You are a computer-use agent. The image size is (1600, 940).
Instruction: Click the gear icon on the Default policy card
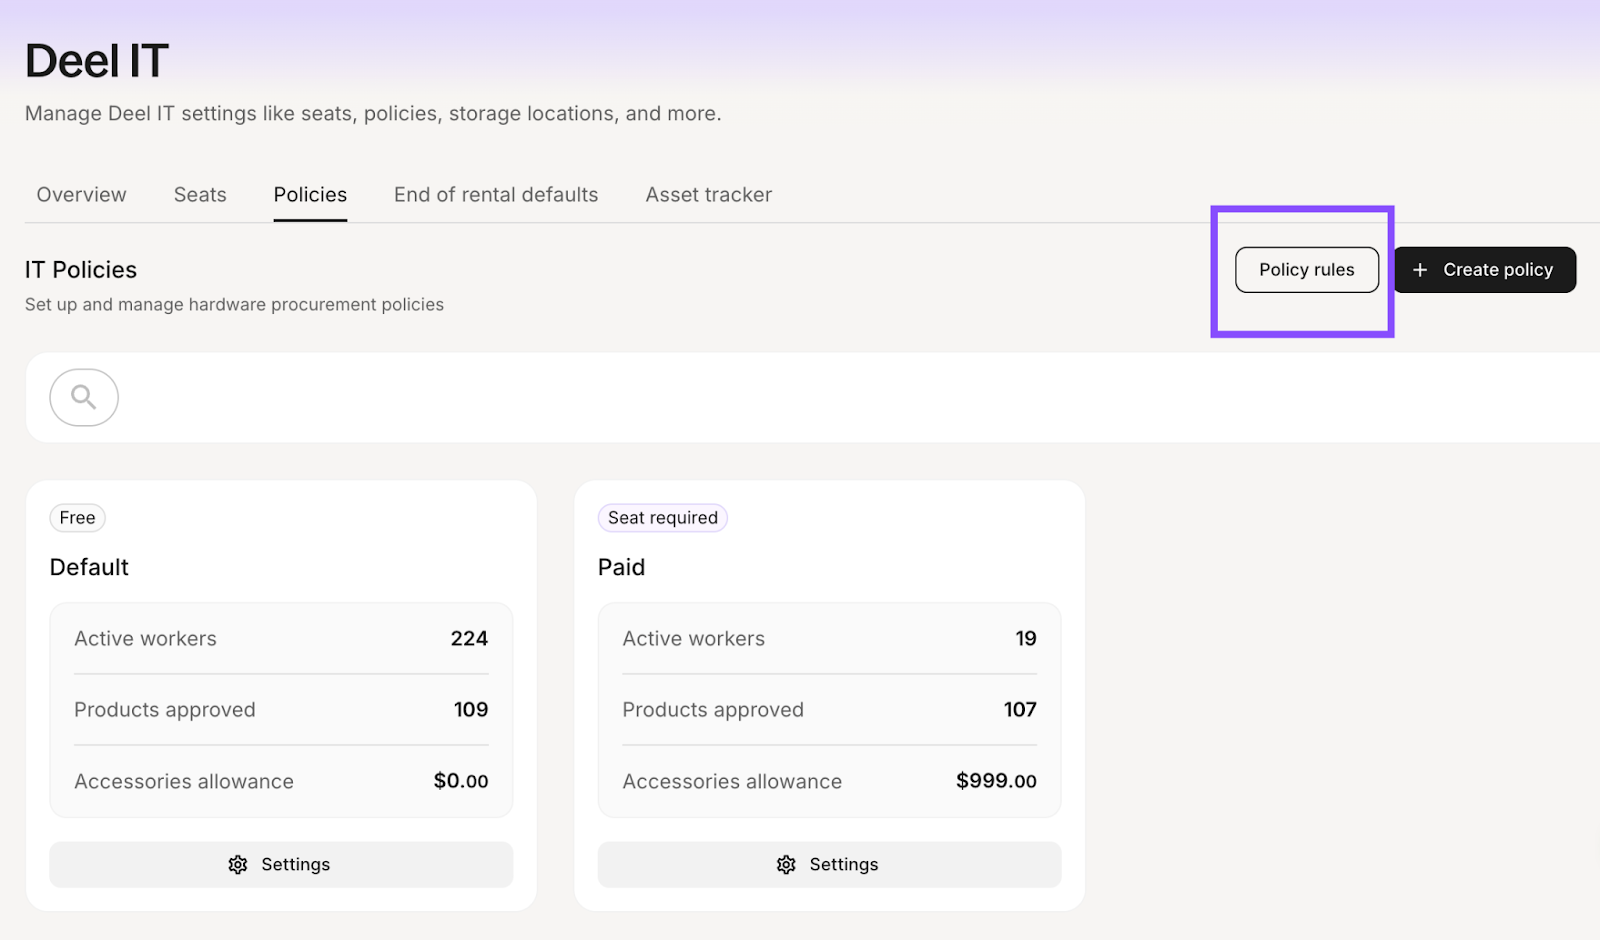(x=238, y=865)
